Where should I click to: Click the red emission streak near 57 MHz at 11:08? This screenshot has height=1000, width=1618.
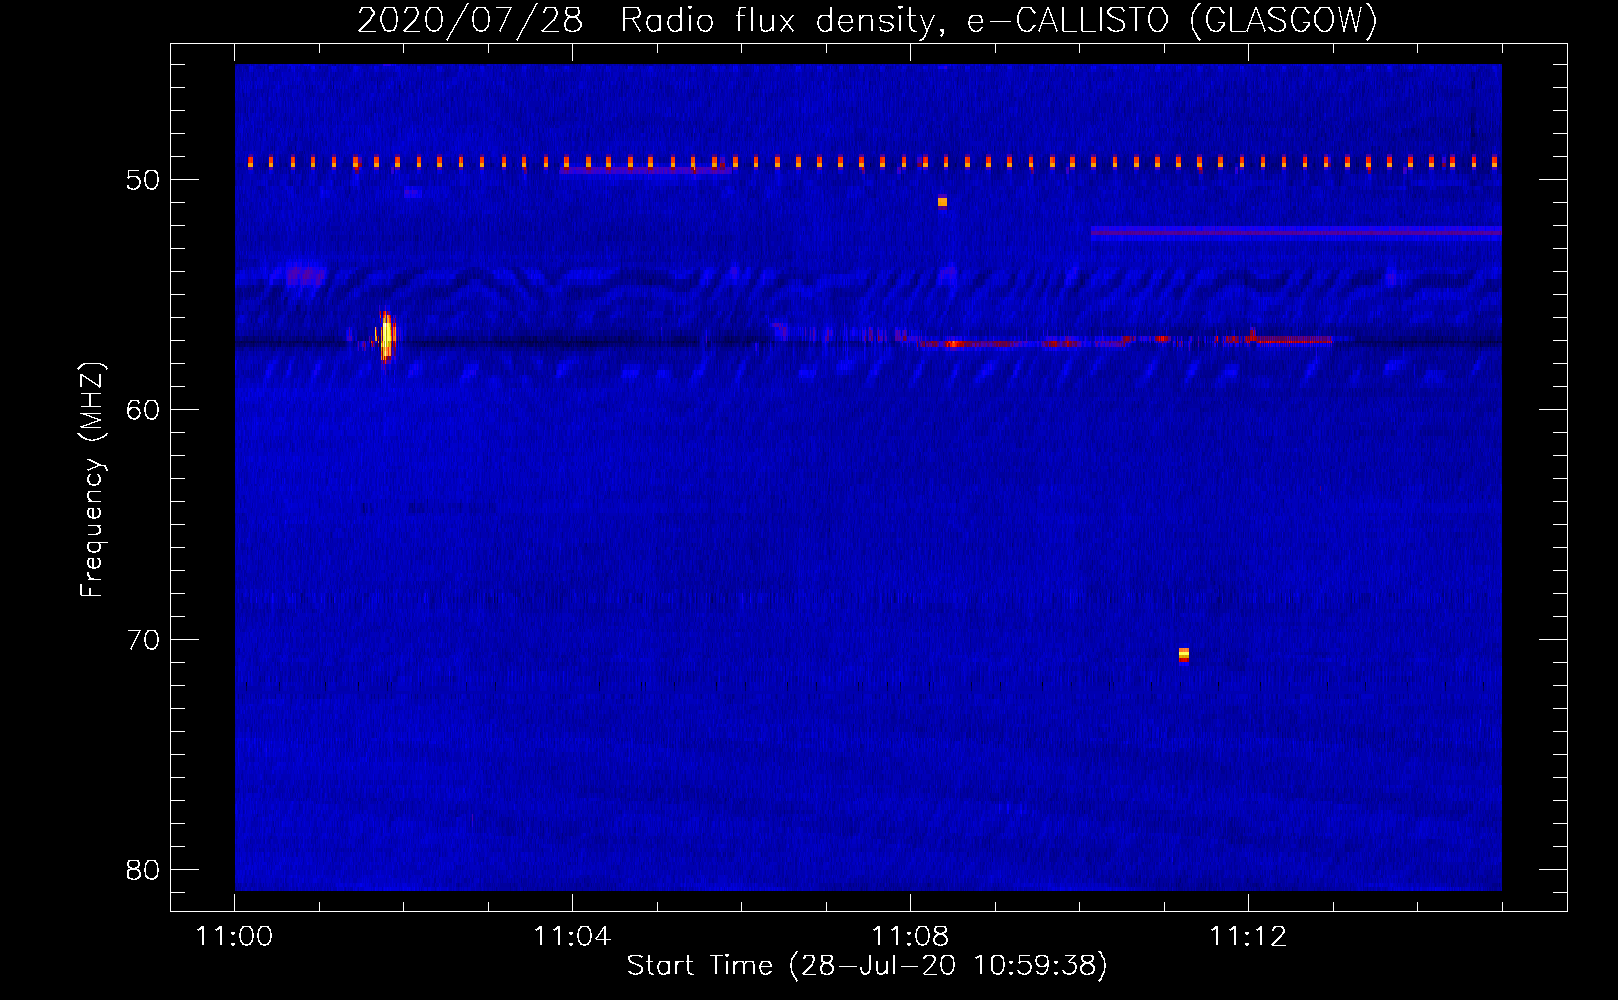(x=1020, y=344)
